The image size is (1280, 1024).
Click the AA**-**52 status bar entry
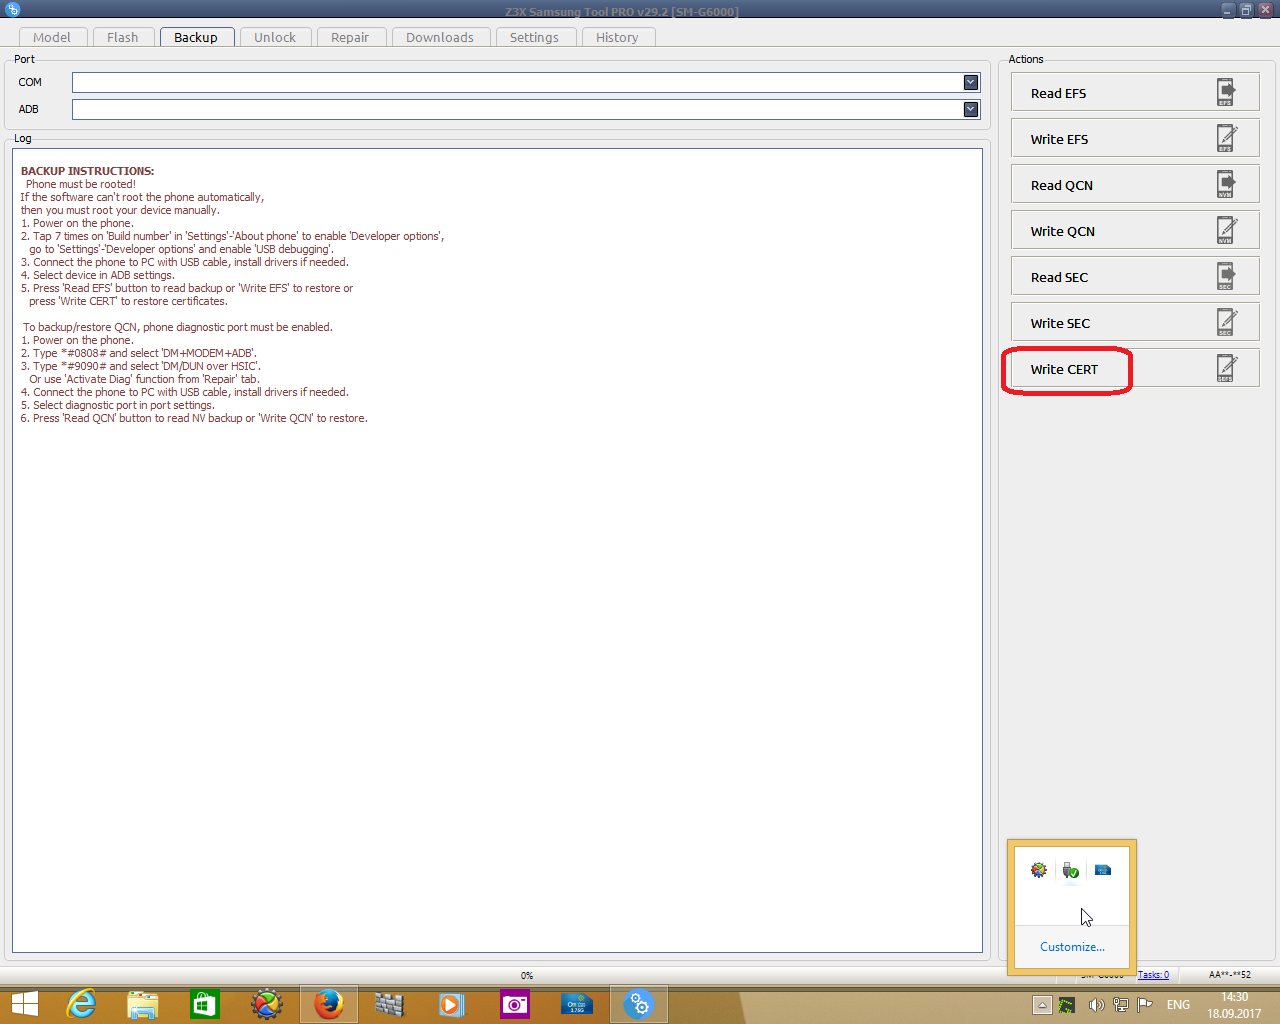click(1230, 975)
